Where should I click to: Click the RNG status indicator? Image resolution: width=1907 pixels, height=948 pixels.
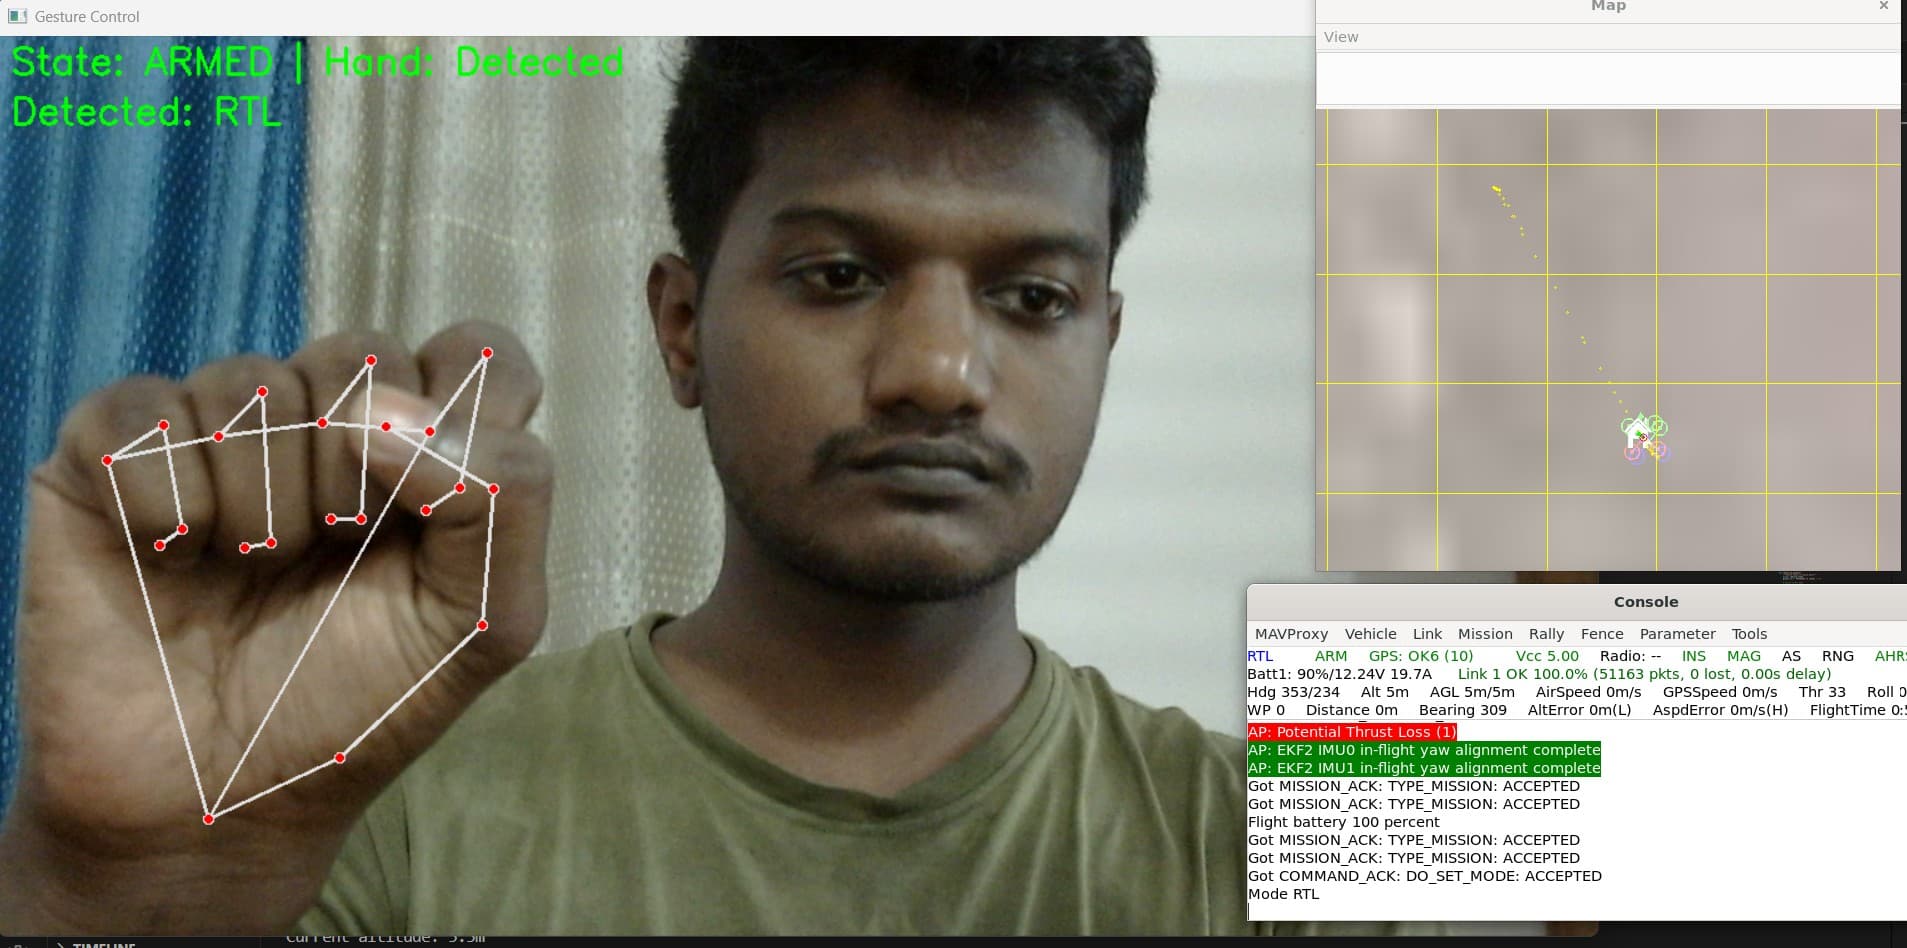coord(1838,656)
